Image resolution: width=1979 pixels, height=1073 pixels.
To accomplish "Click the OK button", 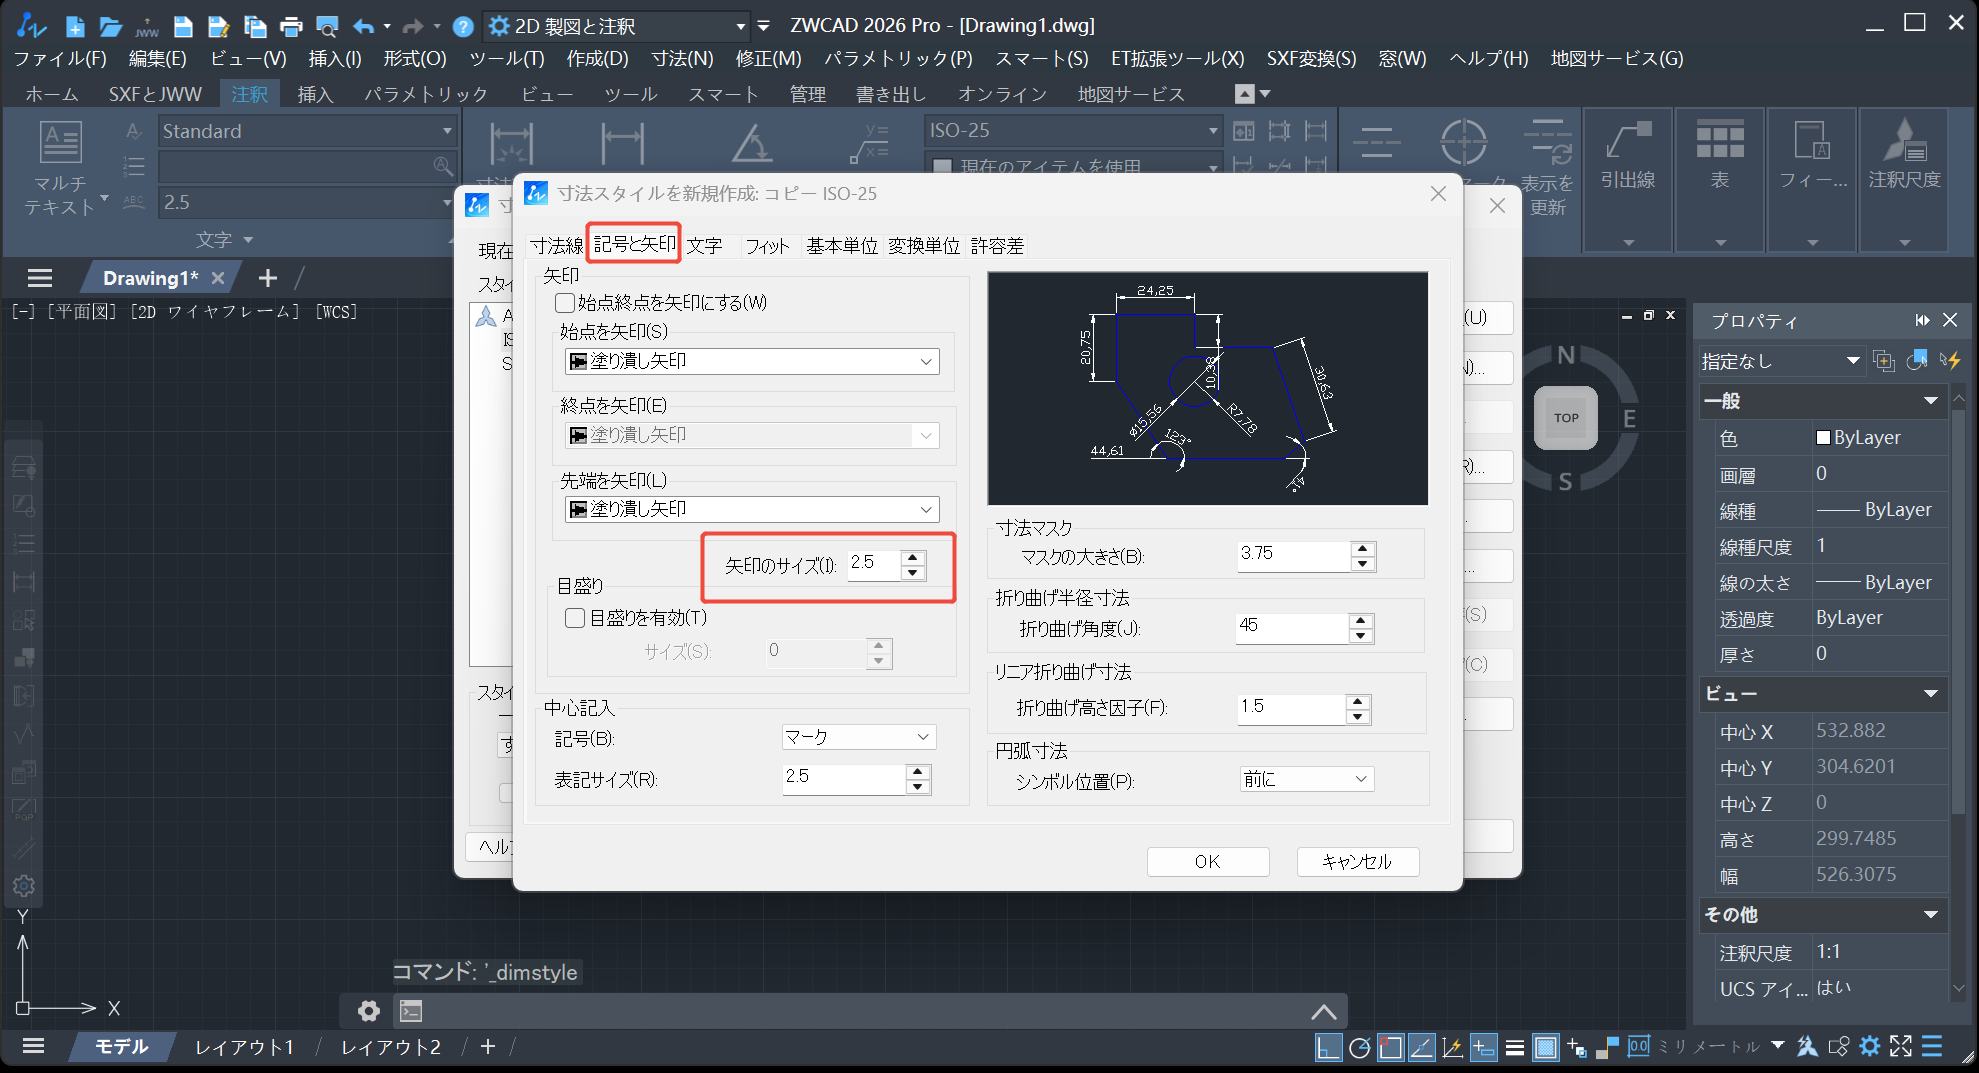I will [1207, 861].
